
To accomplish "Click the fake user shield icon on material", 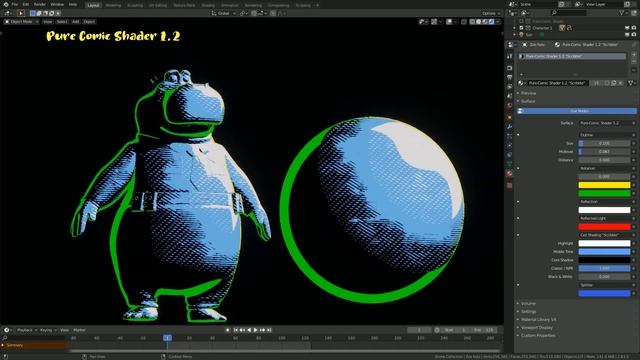I will [607, 83].
